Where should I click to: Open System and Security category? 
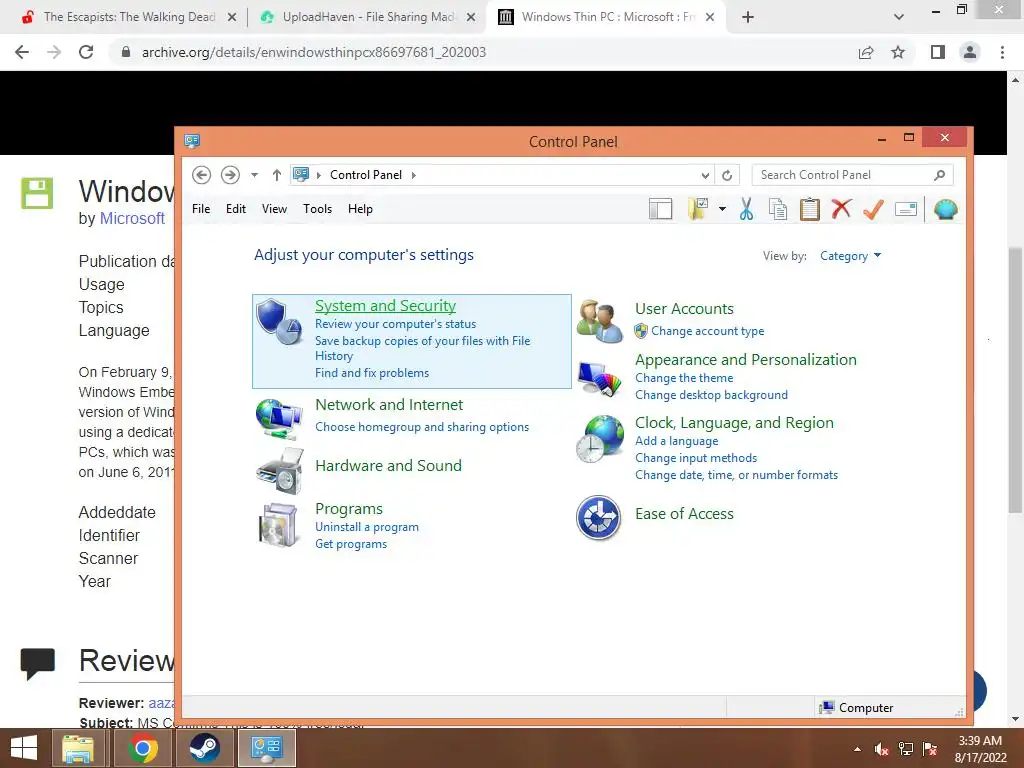(x=385, y=306)
